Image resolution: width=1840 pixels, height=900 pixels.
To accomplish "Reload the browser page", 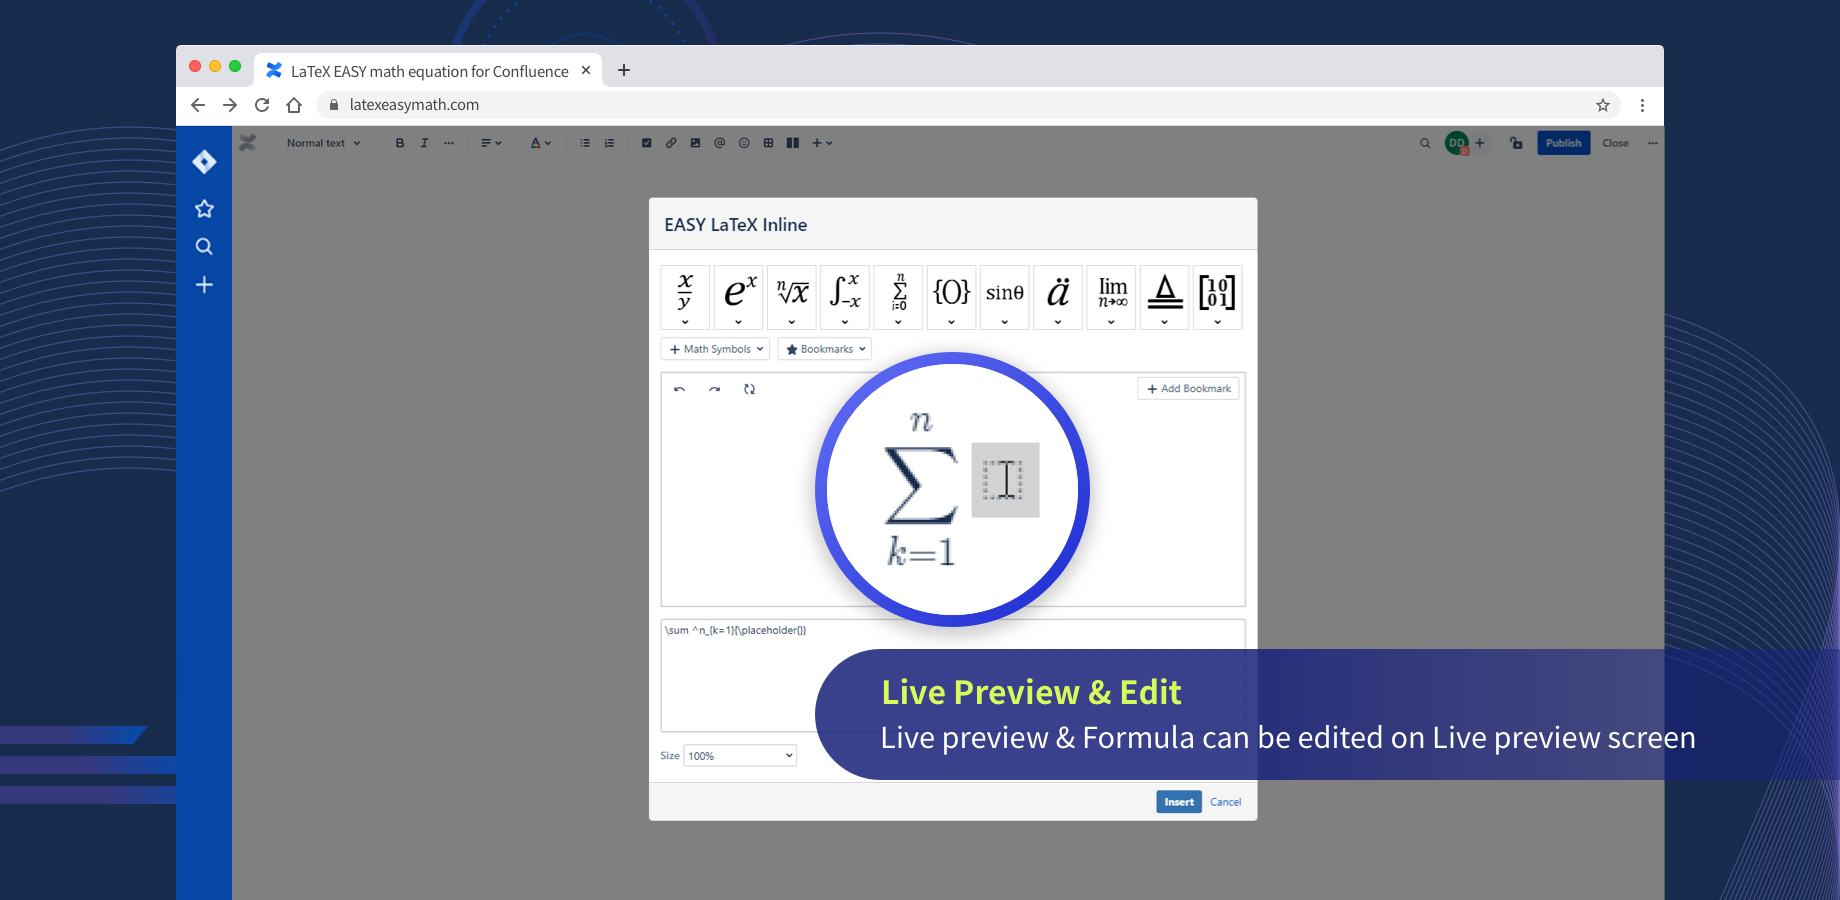I will tap(262, 105).
